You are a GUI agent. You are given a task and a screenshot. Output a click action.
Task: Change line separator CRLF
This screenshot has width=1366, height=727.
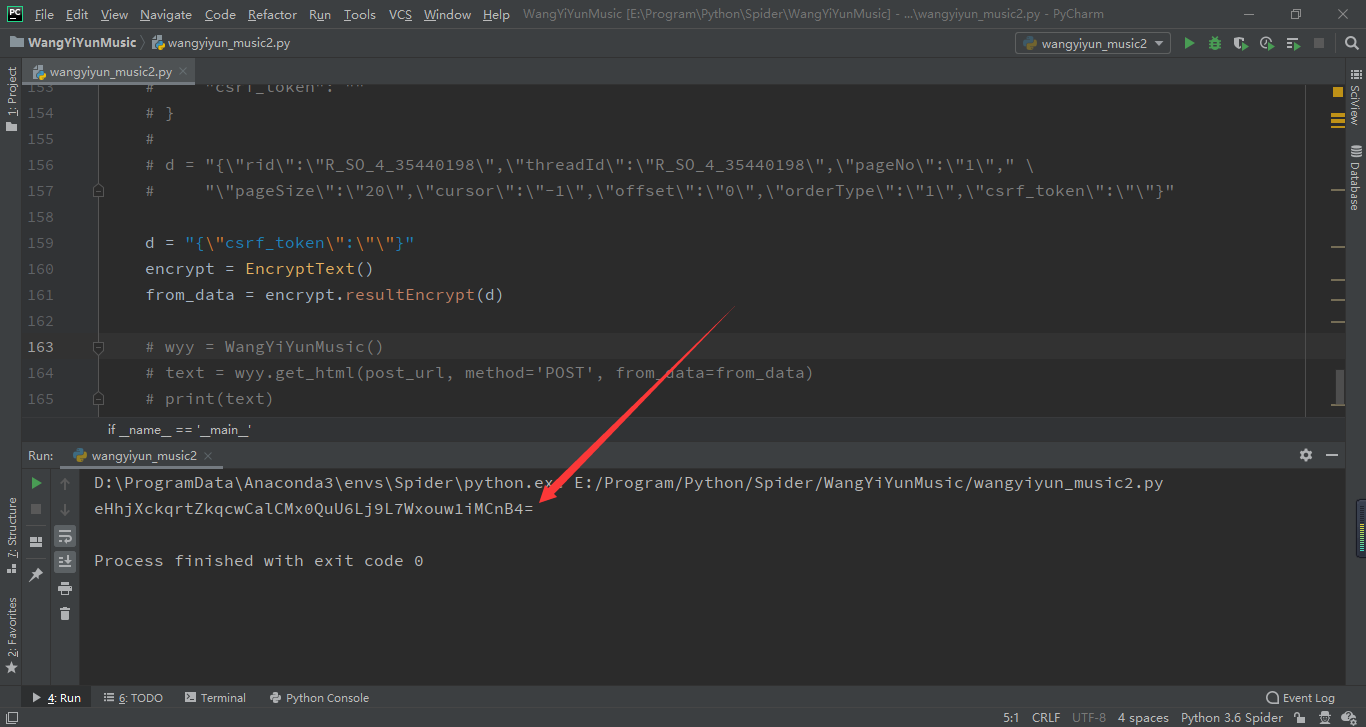pyautogui.click(x=1046, y=718)
